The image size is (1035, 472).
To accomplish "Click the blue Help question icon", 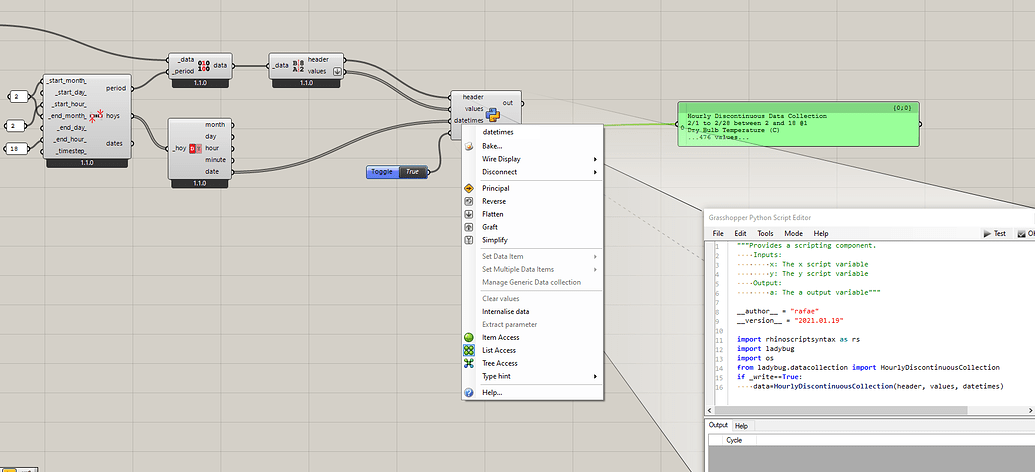I will (469, 393).
